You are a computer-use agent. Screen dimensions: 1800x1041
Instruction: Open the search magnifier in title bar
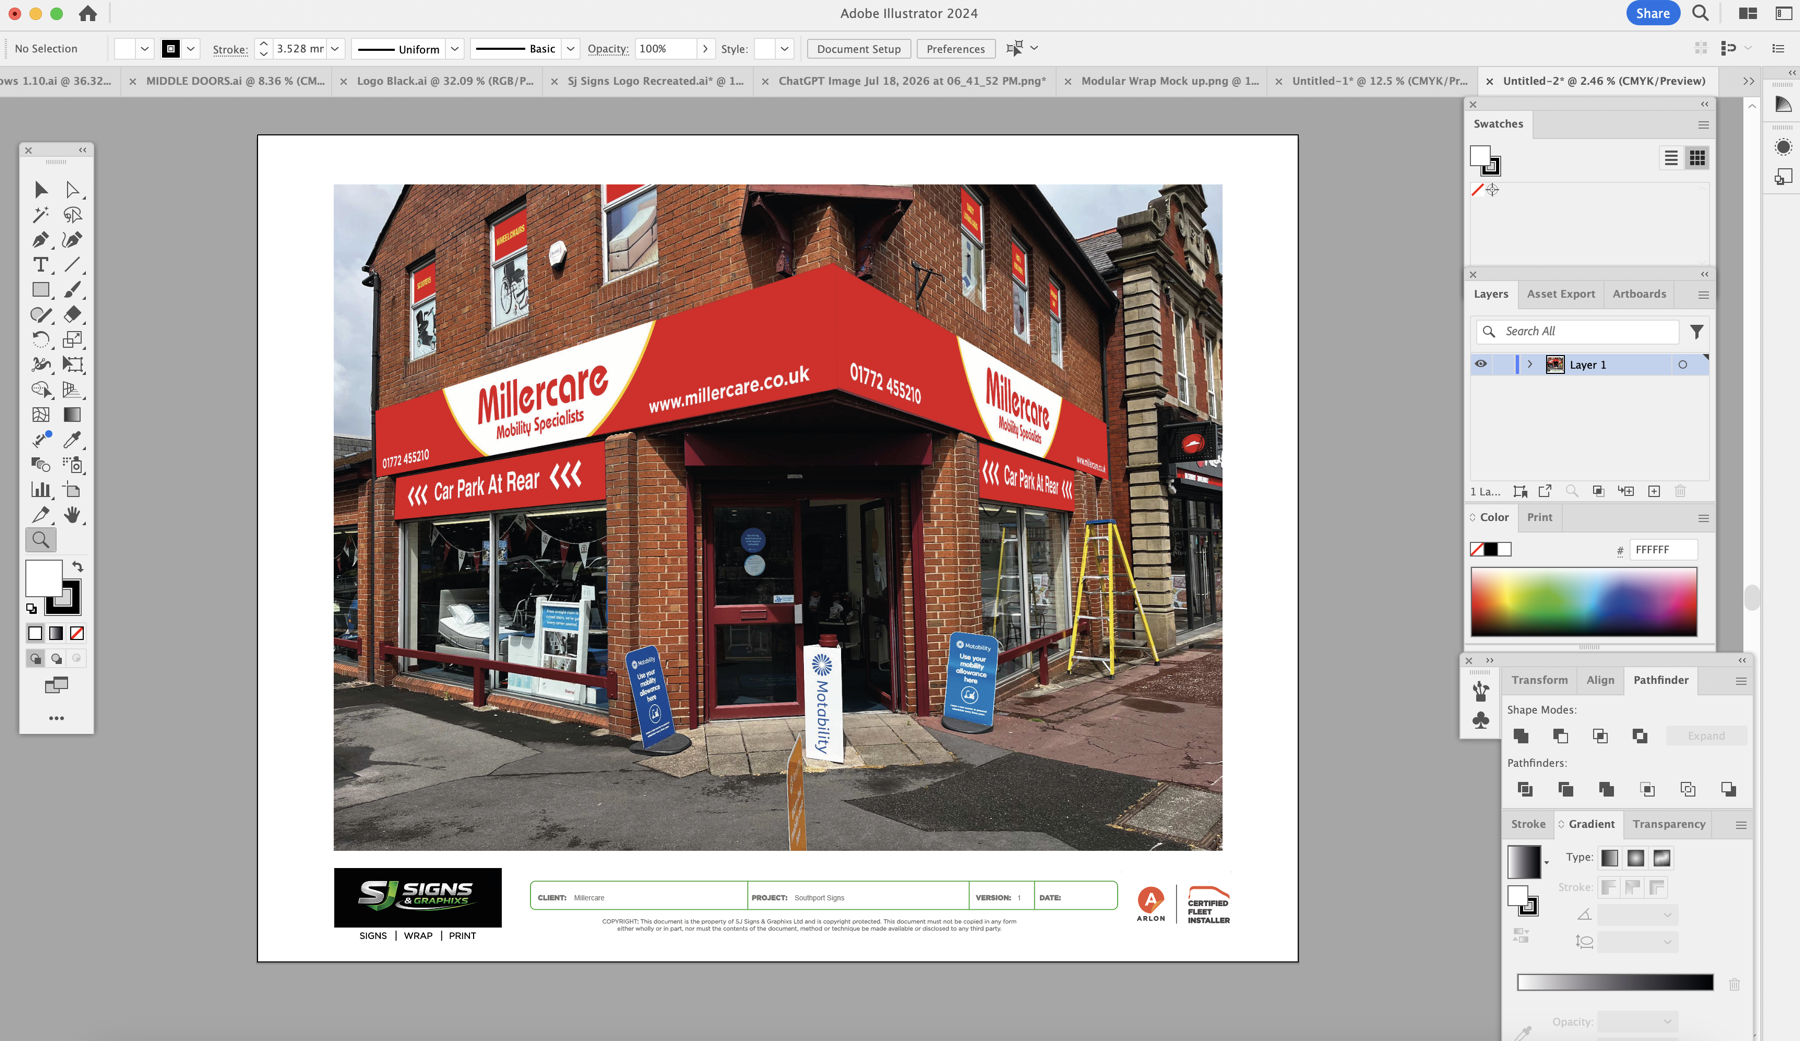(1700, 13)
